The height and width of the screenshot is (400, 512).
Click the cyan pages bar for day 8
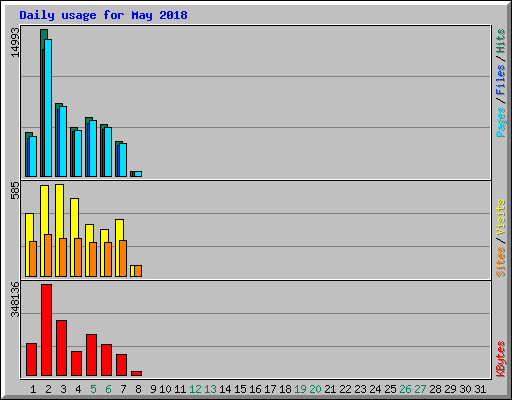point(138,174)
